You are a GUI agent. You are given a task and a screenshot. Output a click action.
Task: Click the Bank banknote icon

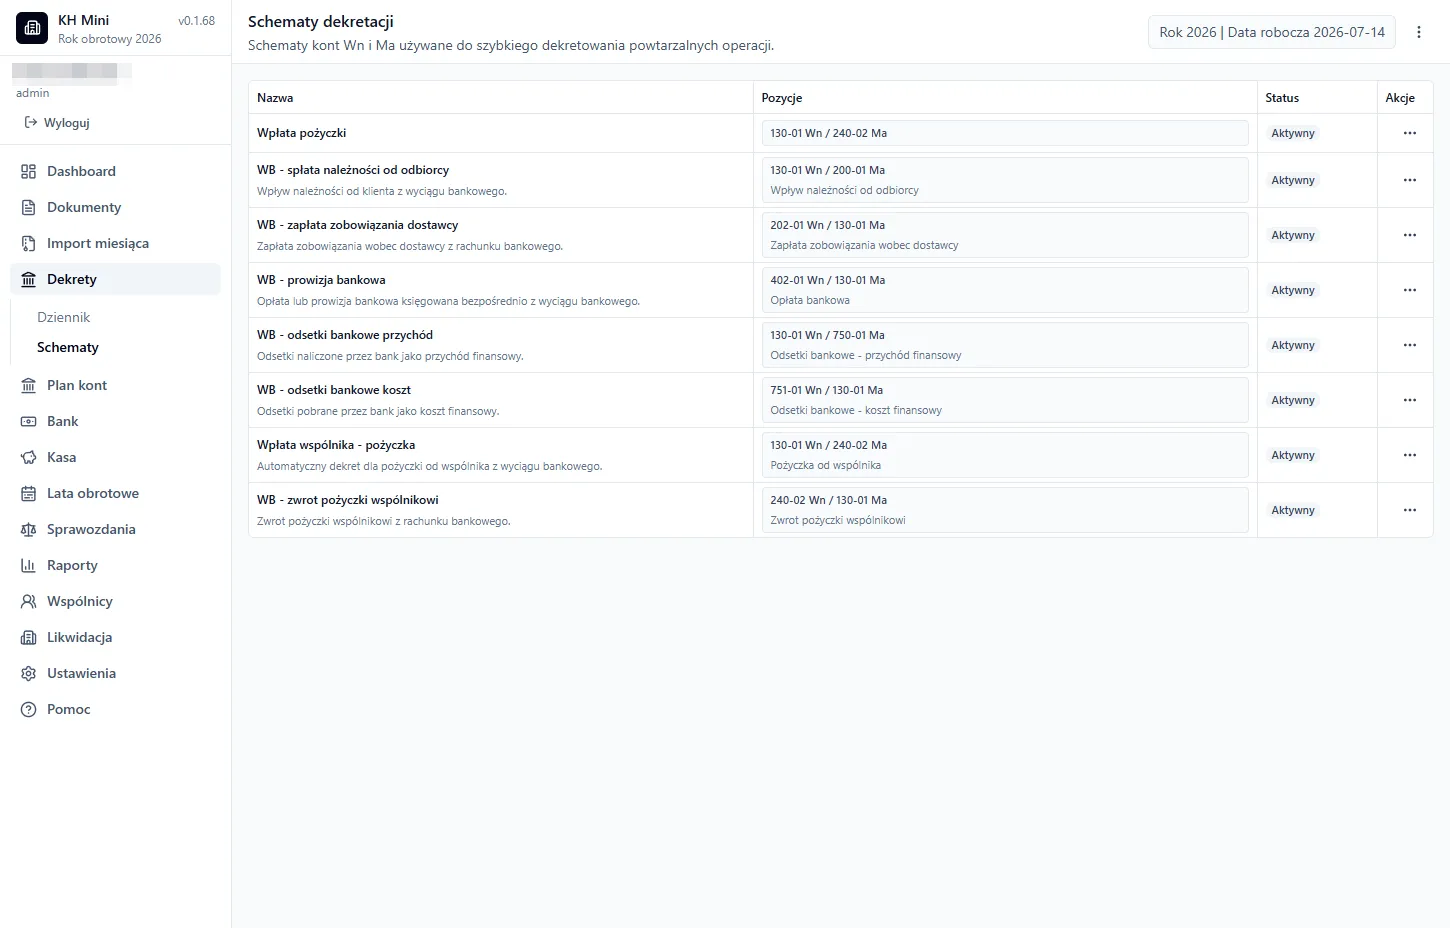click(29, 421)
